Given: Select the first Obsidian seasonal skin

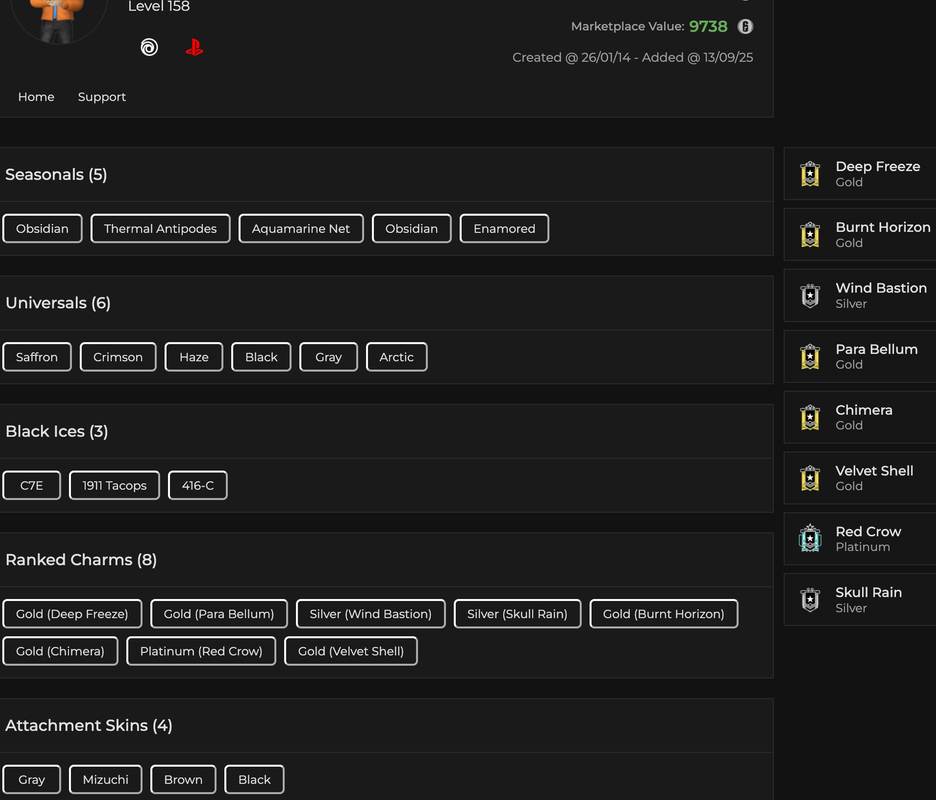Looking at the screenshot, I should click(x=42, y=229).
